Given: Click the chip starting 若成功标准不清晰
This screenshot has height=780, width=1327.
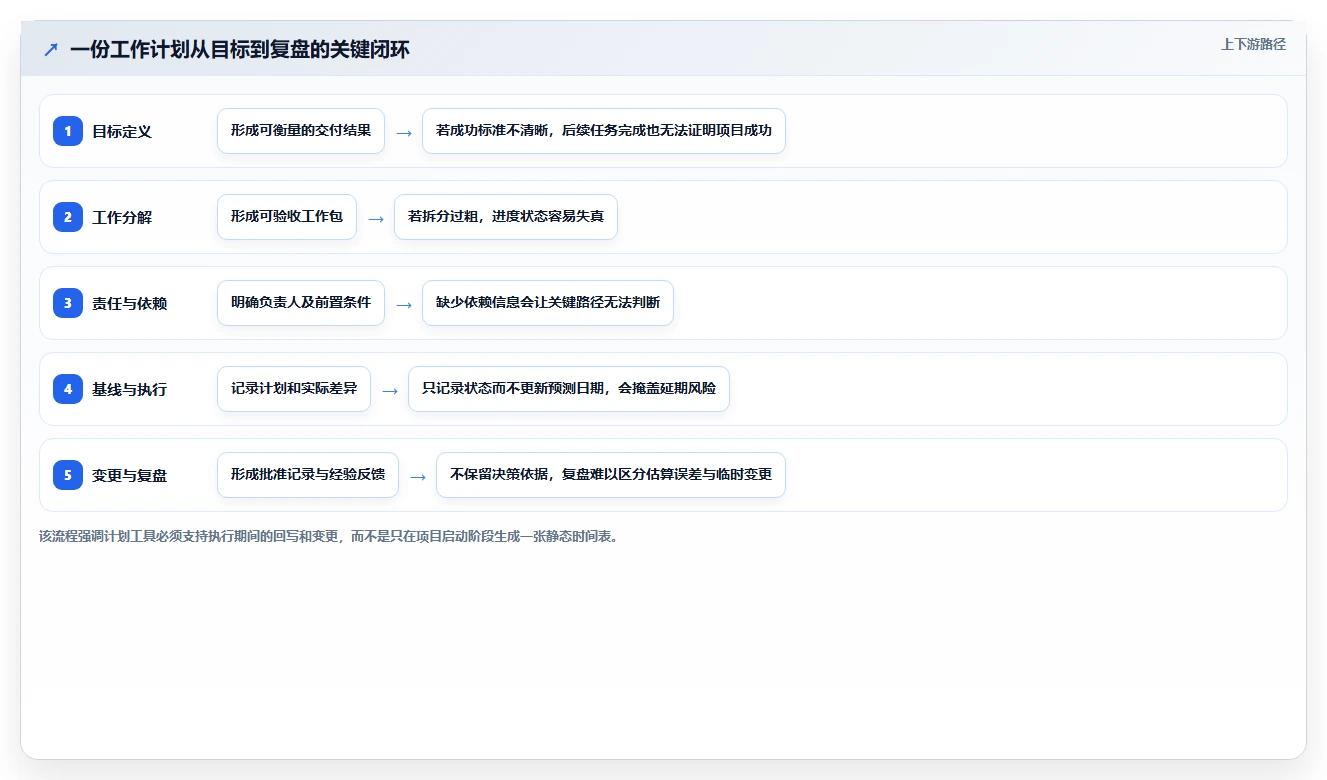Looking at the screenshot, I should (604, 131).
